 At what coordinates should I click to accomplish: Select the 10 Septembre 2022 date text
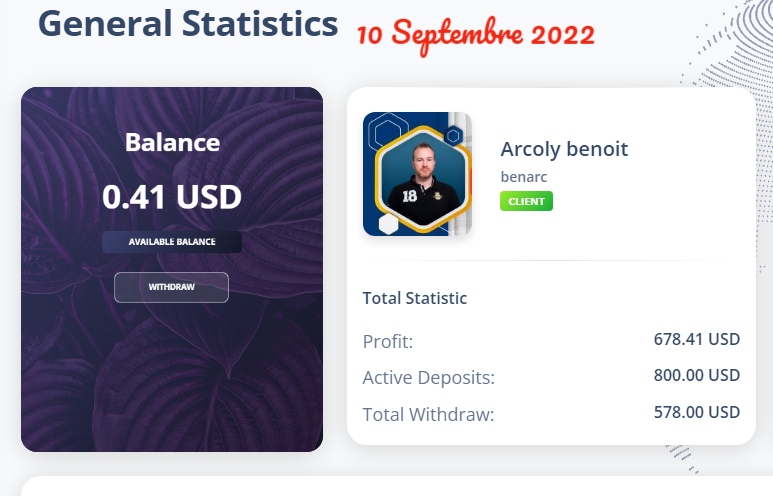[x=476, y=35]
